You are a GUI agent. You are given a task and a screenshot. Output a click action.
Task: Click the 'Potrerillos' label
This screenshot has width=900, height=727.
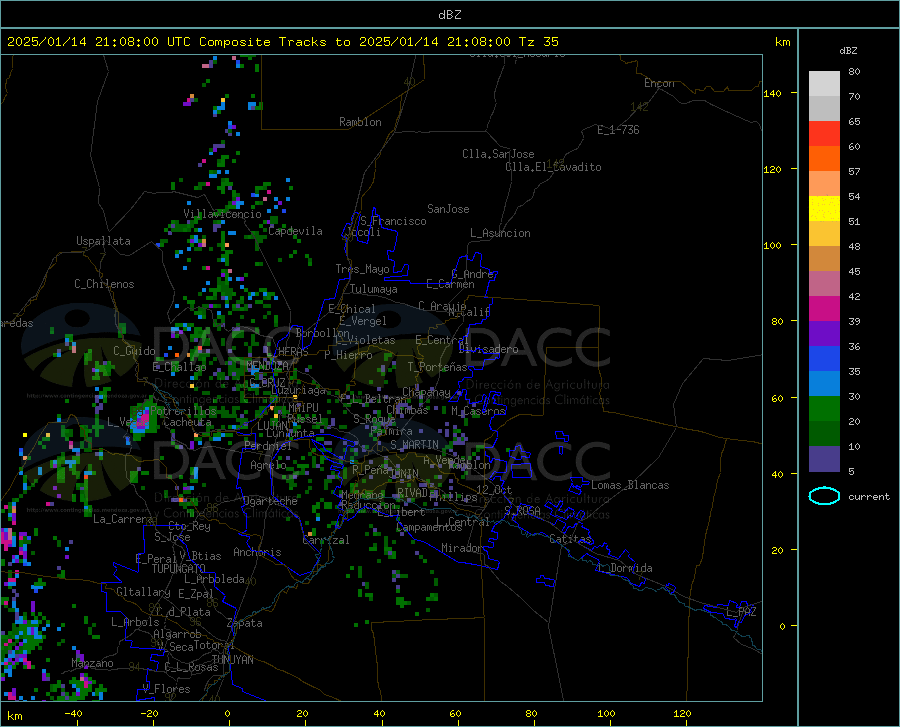coord(183,411)
